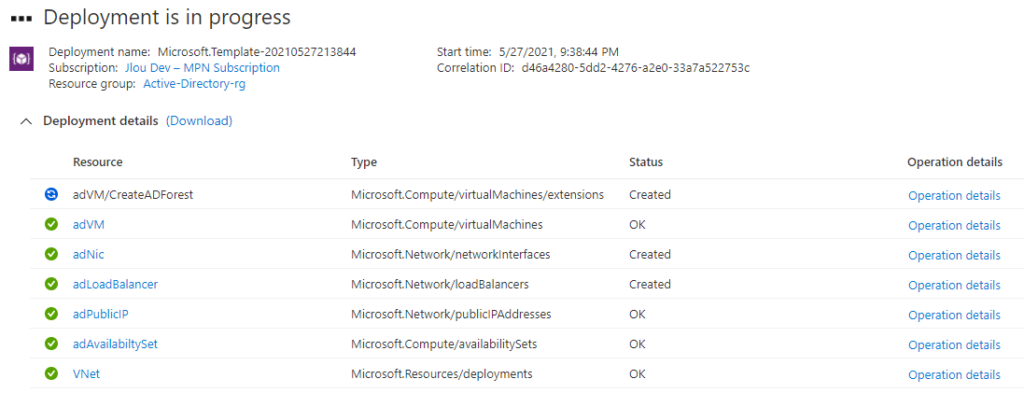Click the in-progress sync icon for adVM/CreateADForest

(x=51, y=194)
